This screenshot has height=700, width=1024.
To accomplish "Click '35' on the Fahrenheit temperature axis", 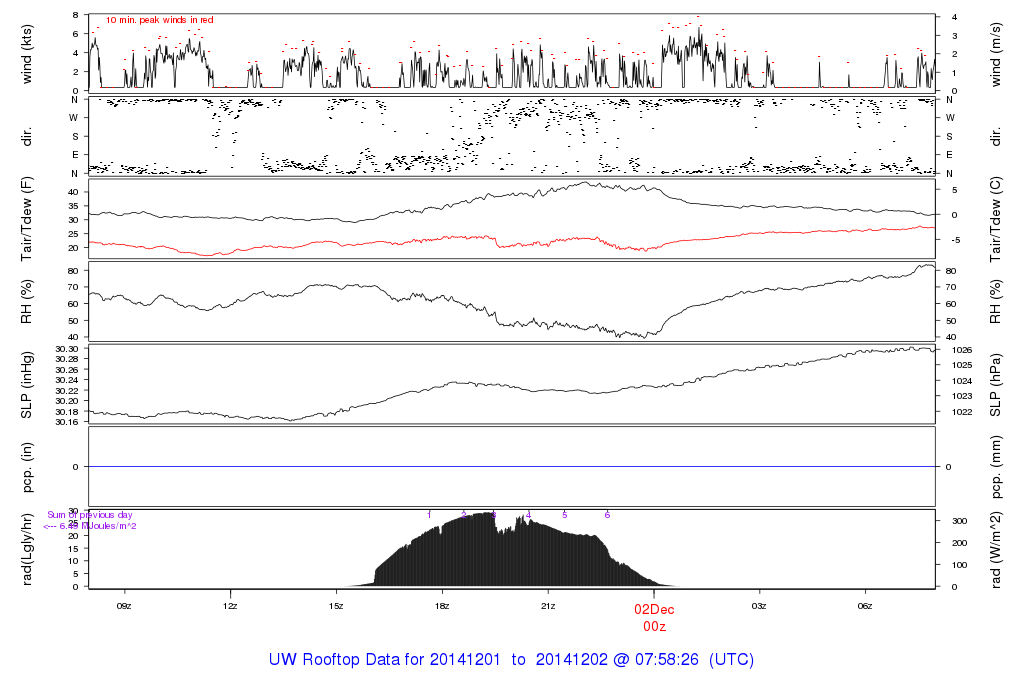I will pyautogui.click(x=73, y=206).
